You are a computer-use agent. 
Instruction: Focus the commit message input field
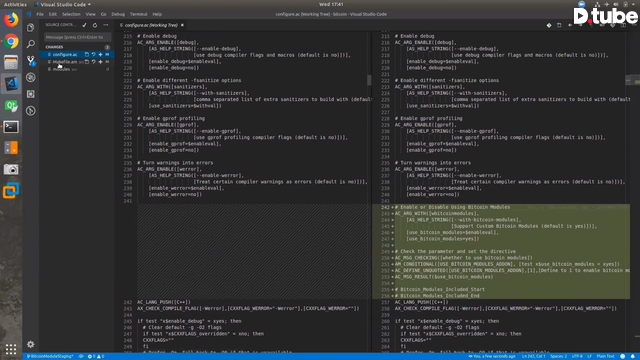click(x=77, y=37)
